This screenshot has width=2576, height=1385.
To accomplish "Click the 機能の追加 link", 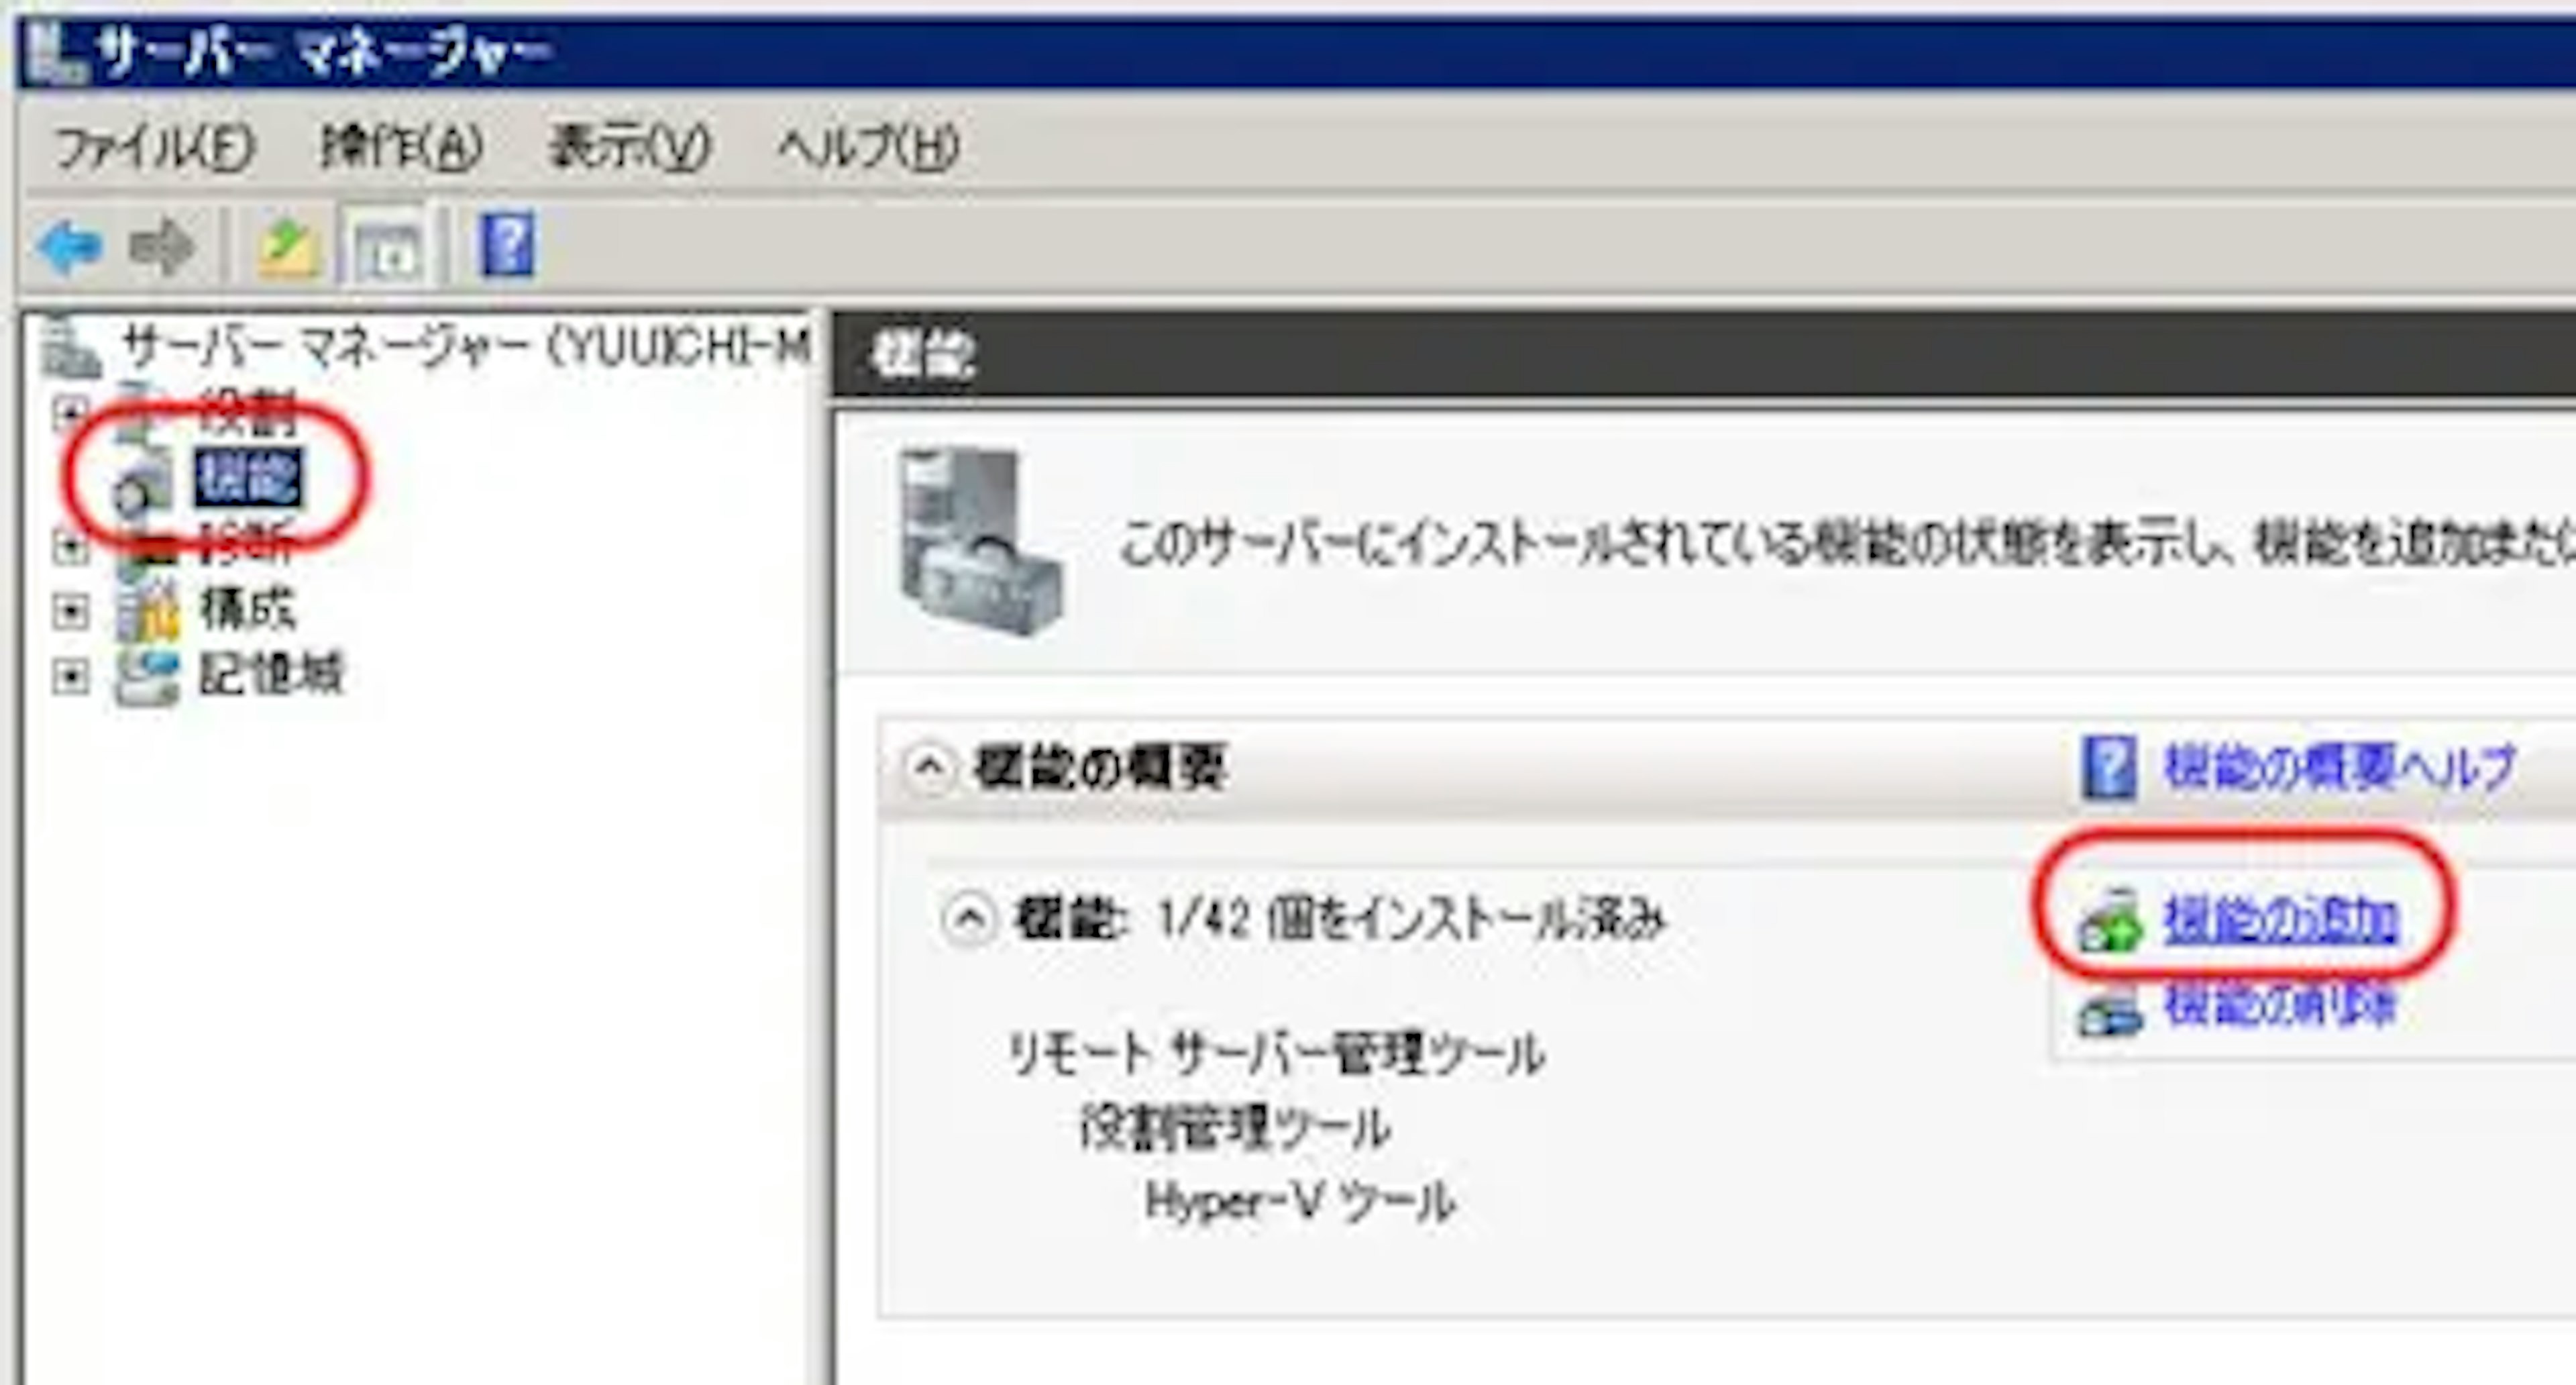I will point(2281,920).
